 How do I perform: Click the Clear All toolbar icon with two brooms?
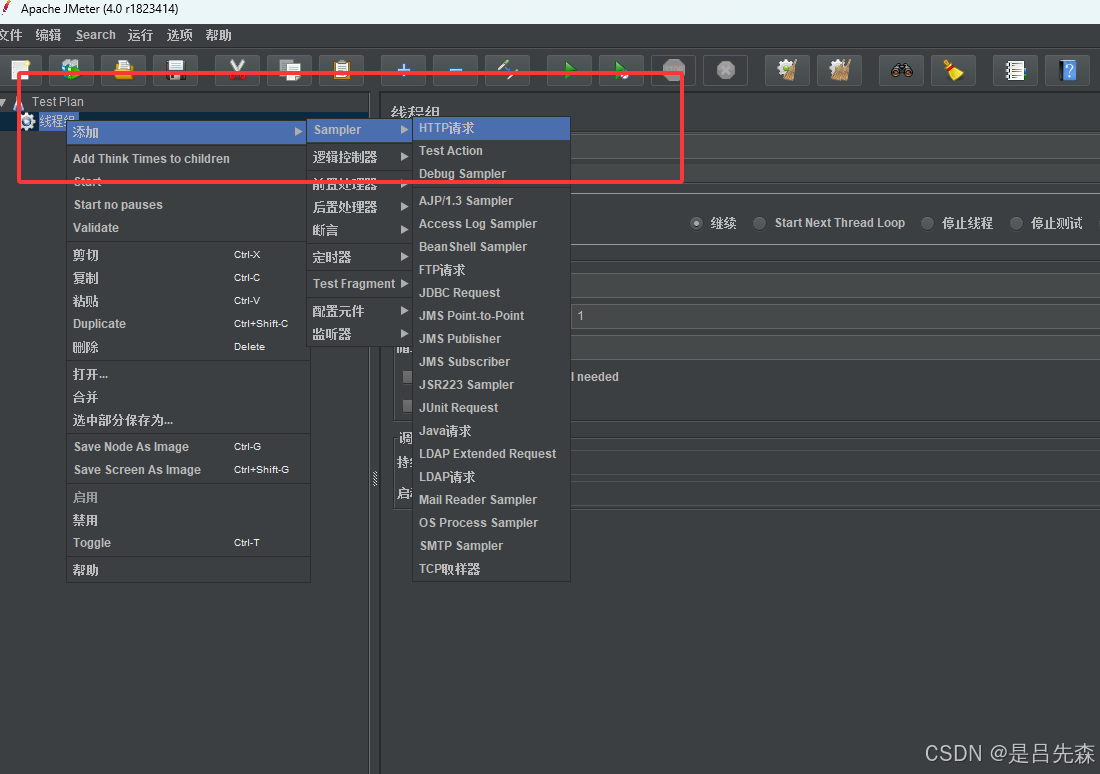839,70
